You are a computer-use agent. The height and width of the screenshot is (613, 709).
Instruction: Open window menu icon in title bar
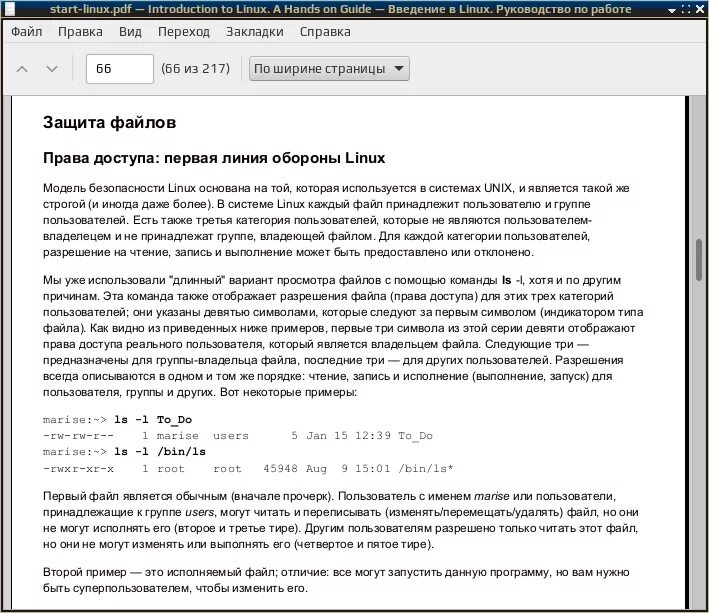click(x=9, y=8)
